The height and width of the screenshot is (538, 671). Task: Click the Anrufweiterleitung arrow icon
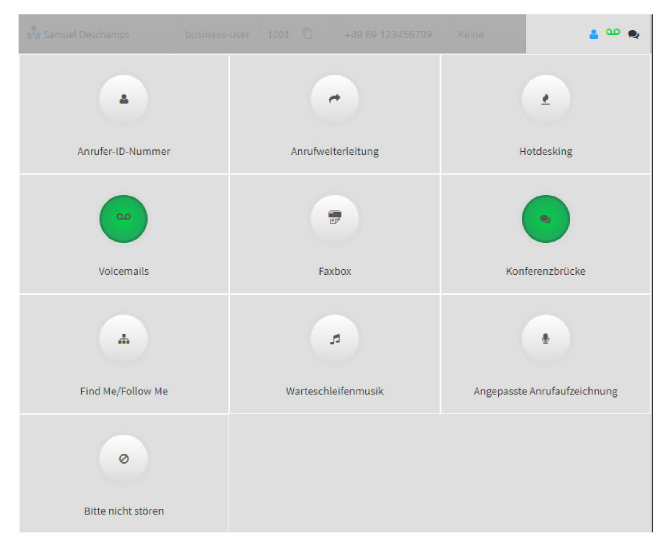tap(334, 99)
